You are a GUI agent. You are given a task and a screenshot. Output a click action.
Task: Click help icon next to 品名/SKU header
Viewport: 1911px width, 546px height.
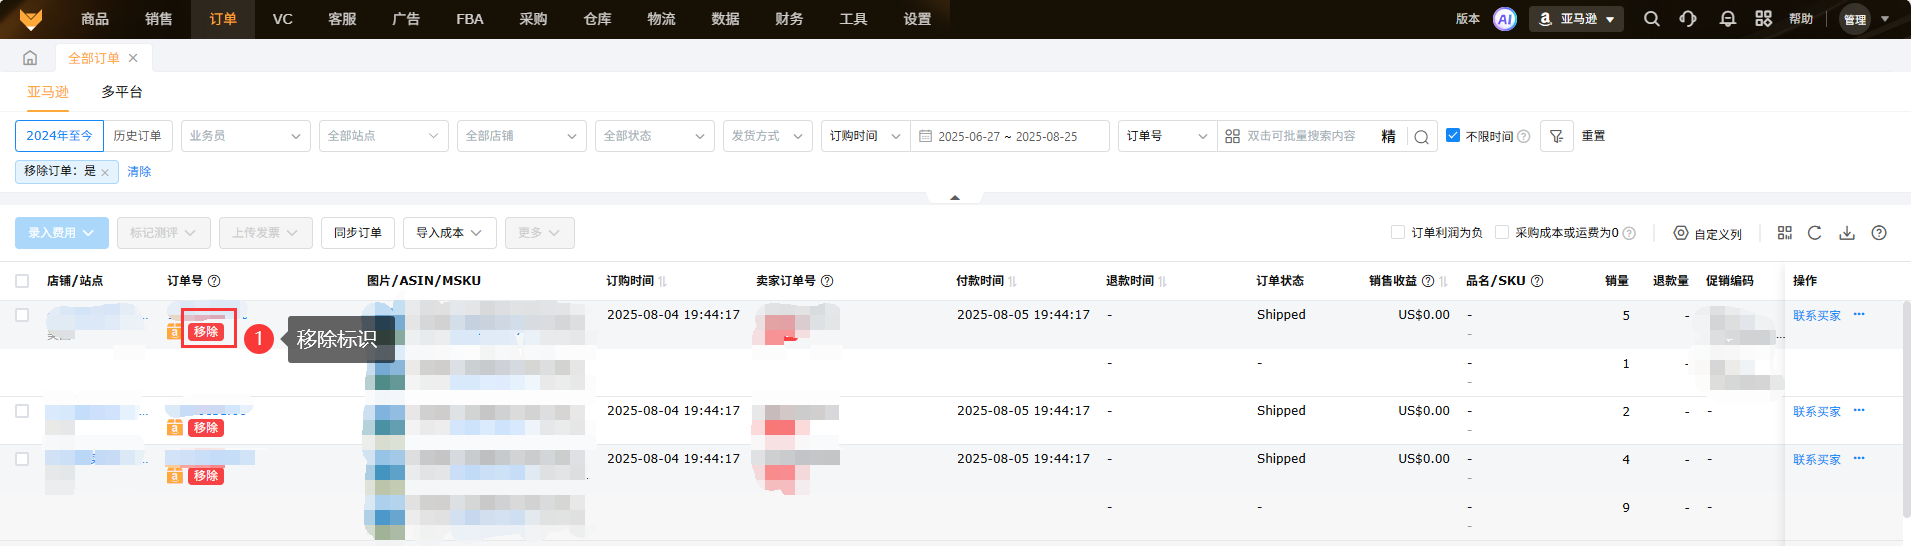pos(1537,281)
